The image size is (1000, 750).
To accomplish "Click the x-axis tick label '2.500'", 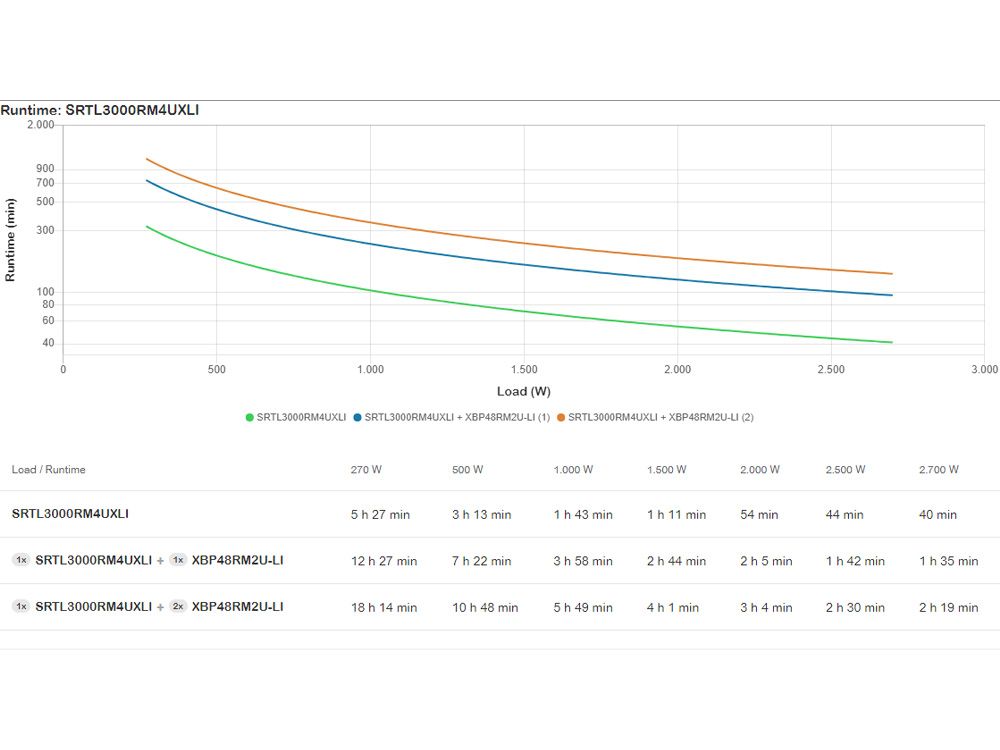I will pyautogui.click(x=831, y=369).
